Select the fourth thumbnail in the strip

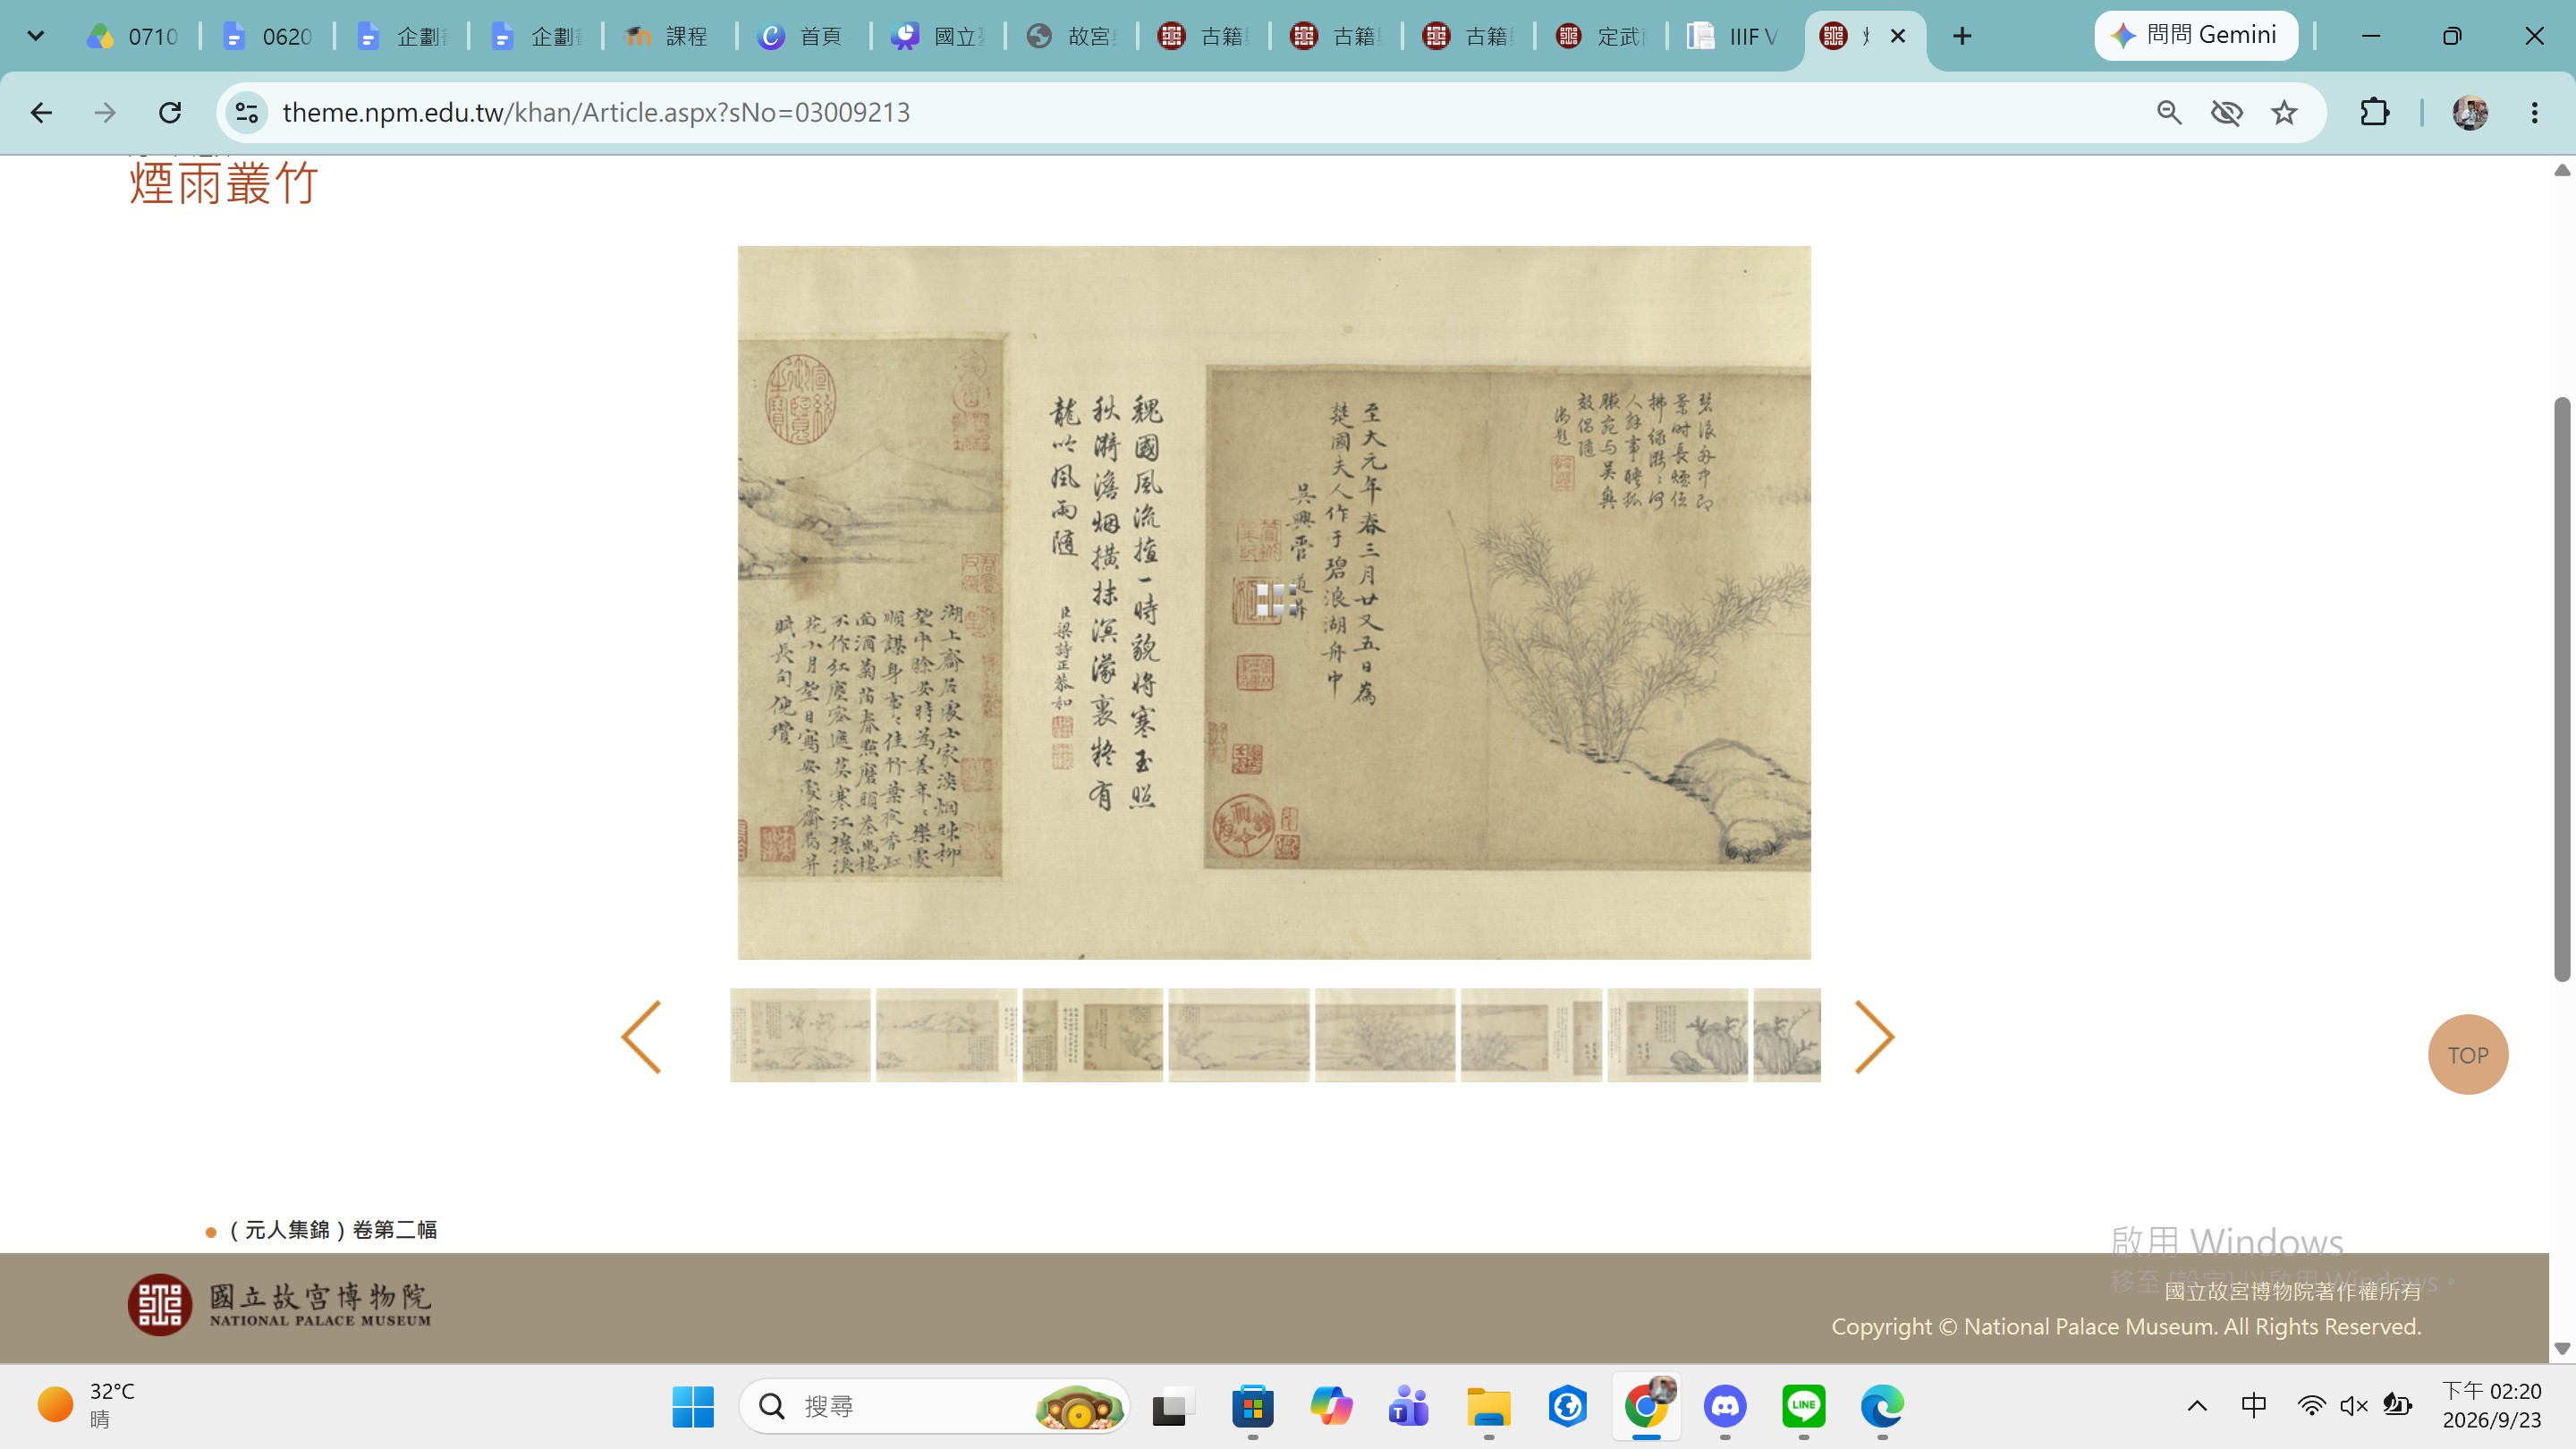pos(1239,1035)
